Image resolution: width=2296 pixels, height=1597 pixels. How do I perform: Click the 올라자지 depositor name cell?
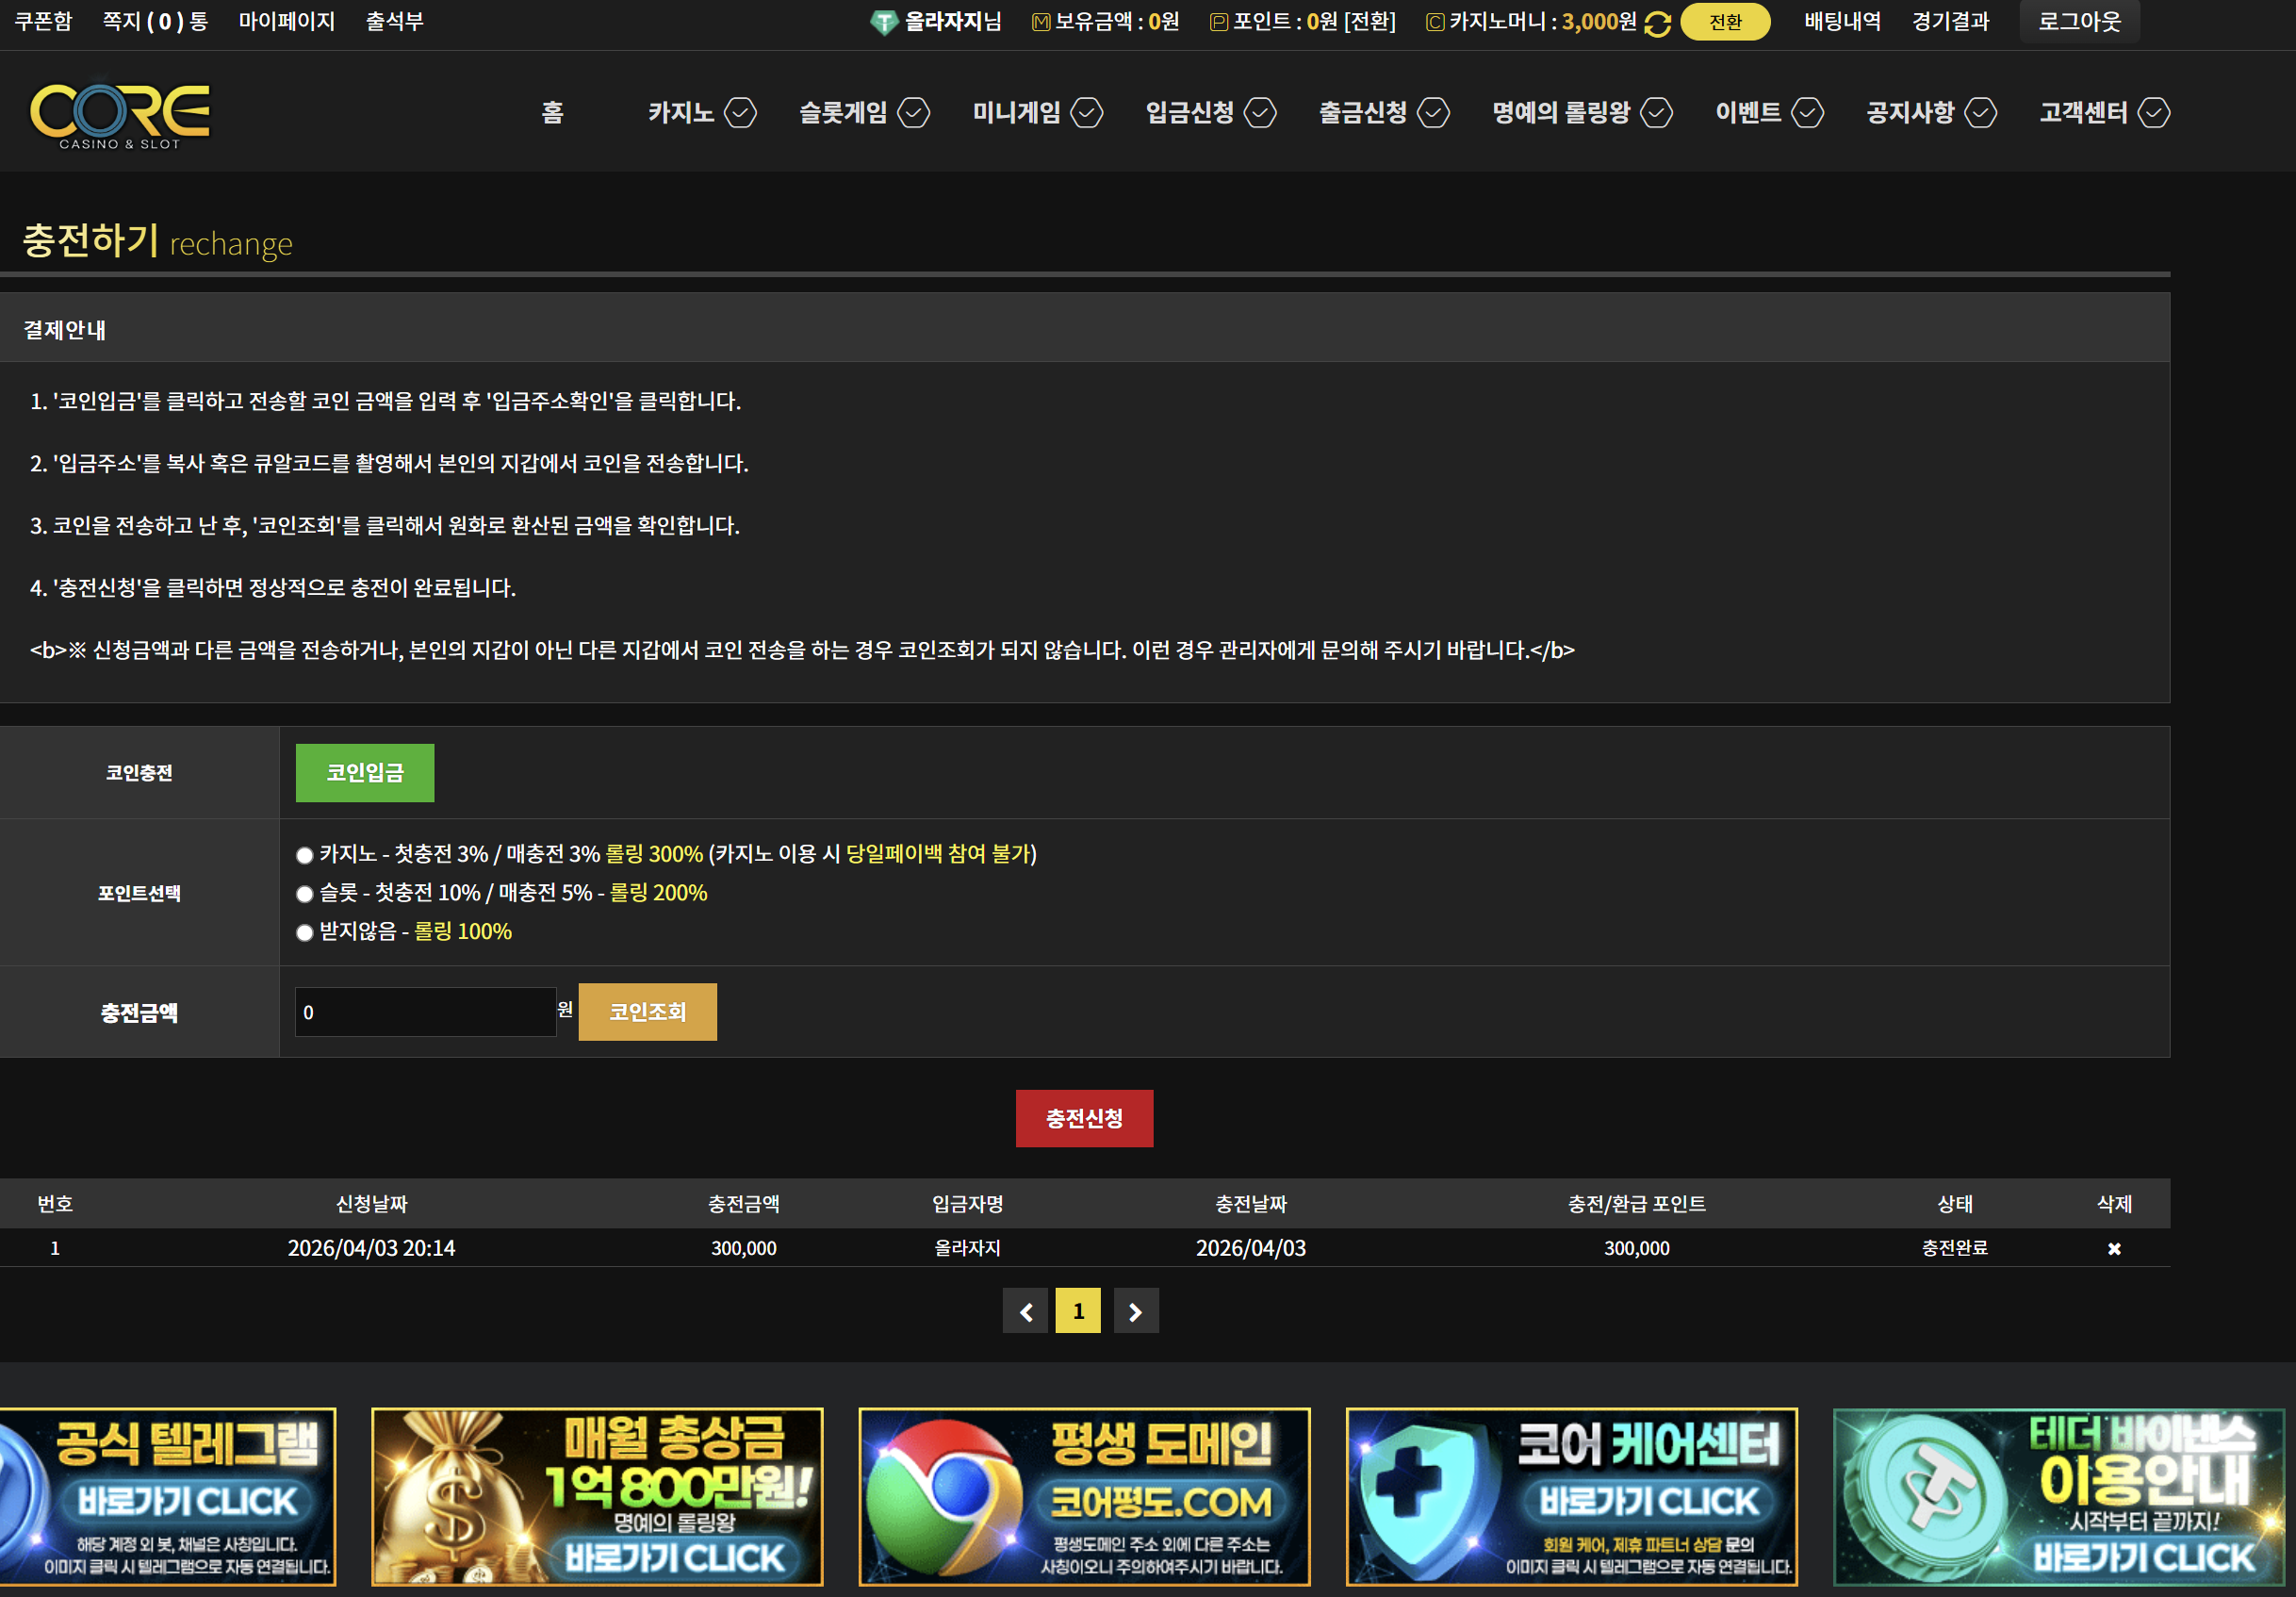[x=967, y=1248]
